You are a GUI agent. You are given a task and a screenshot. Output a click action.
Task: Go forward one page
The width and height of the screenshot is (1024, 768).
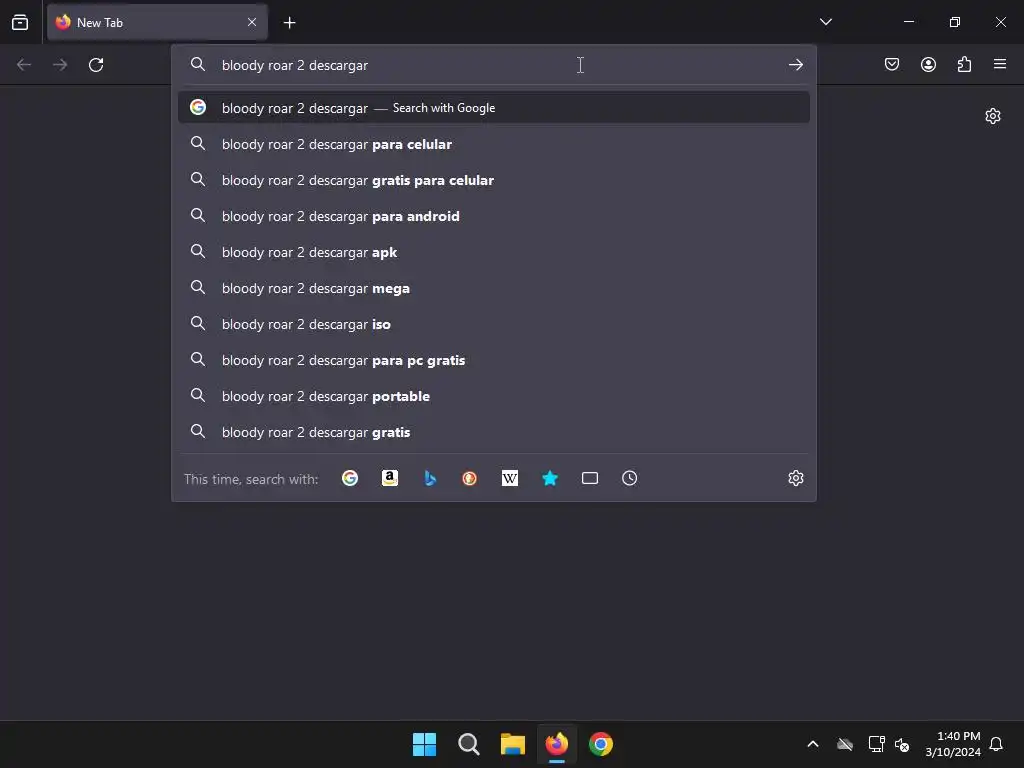tap(60, 65)
